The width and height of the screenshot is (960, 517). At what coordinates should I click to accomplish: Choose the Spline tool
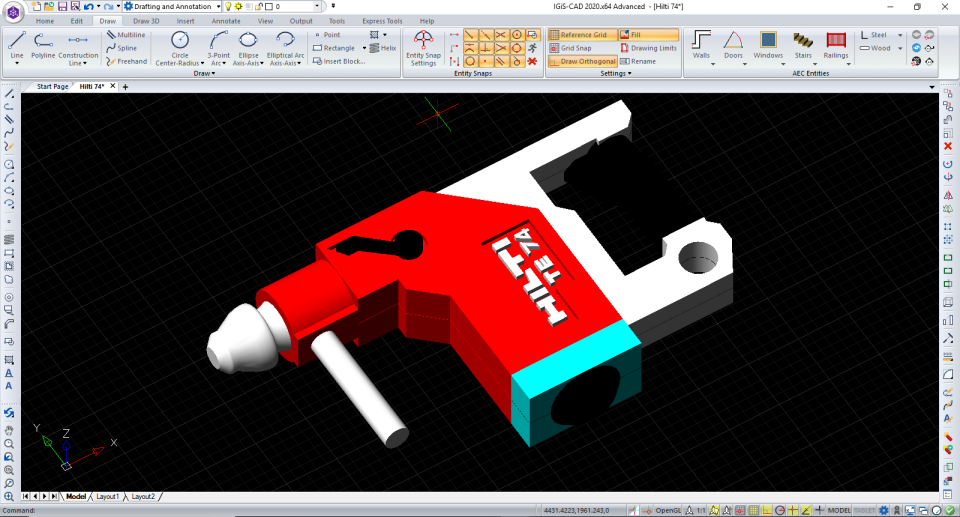[122, 48]
